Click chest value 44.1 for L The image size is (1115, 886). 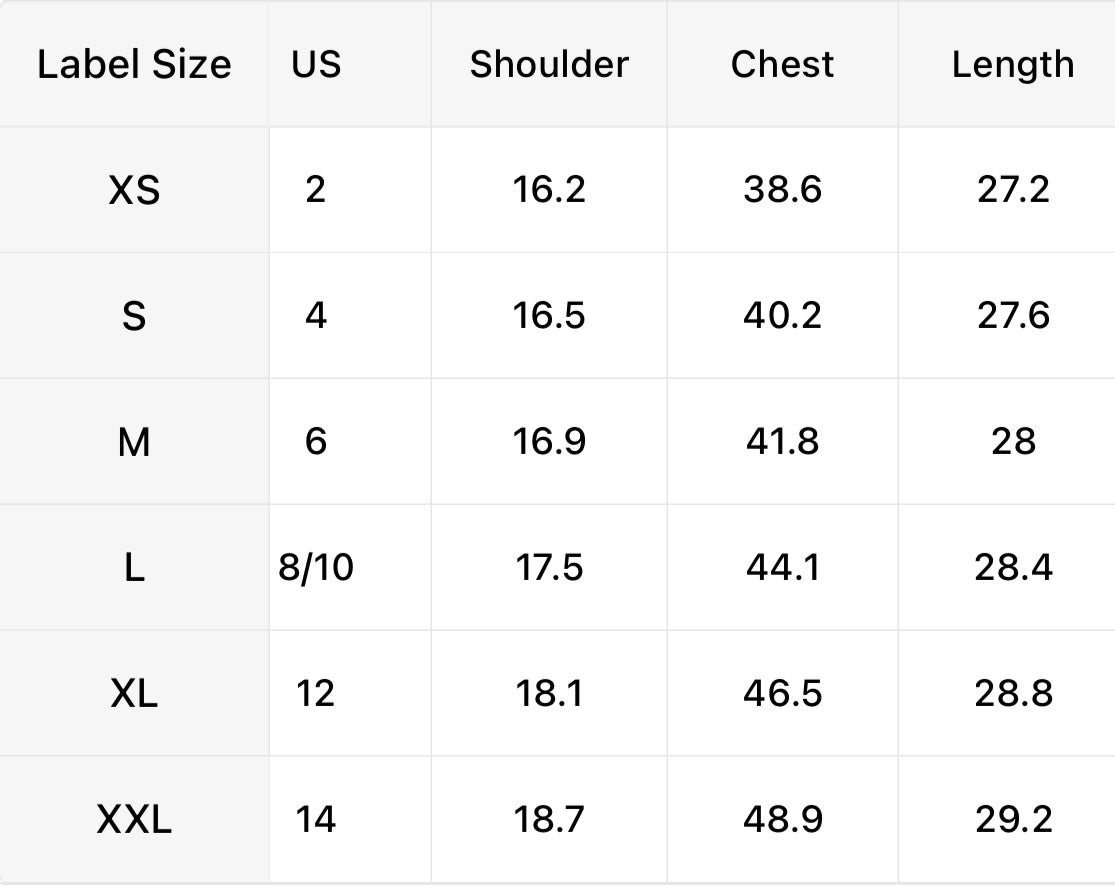[x=782, y=568]
